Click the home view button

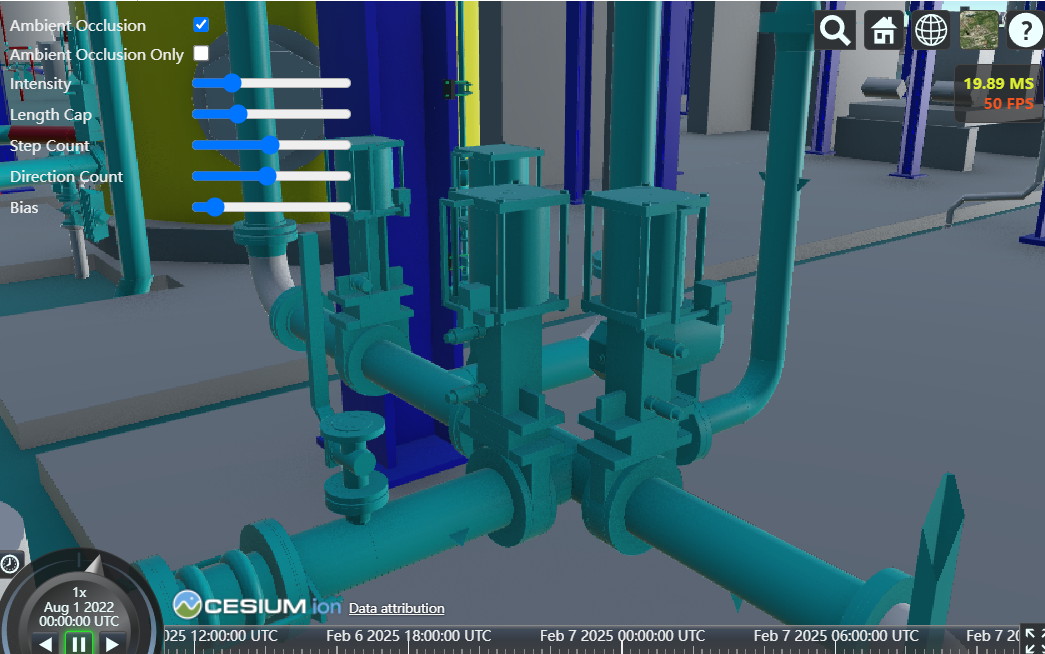pyautogui.click(x=884, y=30)
